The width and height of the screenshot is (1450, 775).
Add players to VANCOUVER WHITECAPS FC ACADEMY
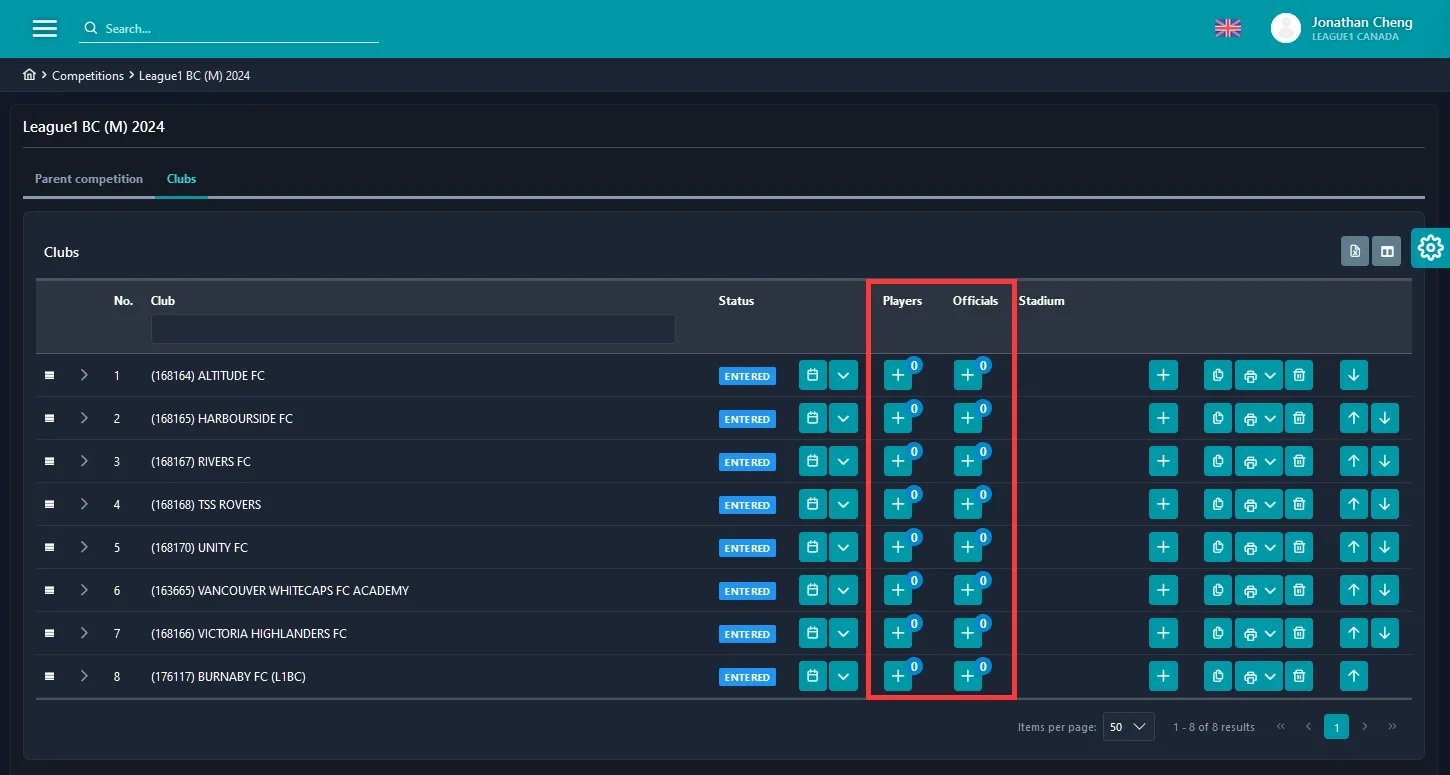point(898,590)
